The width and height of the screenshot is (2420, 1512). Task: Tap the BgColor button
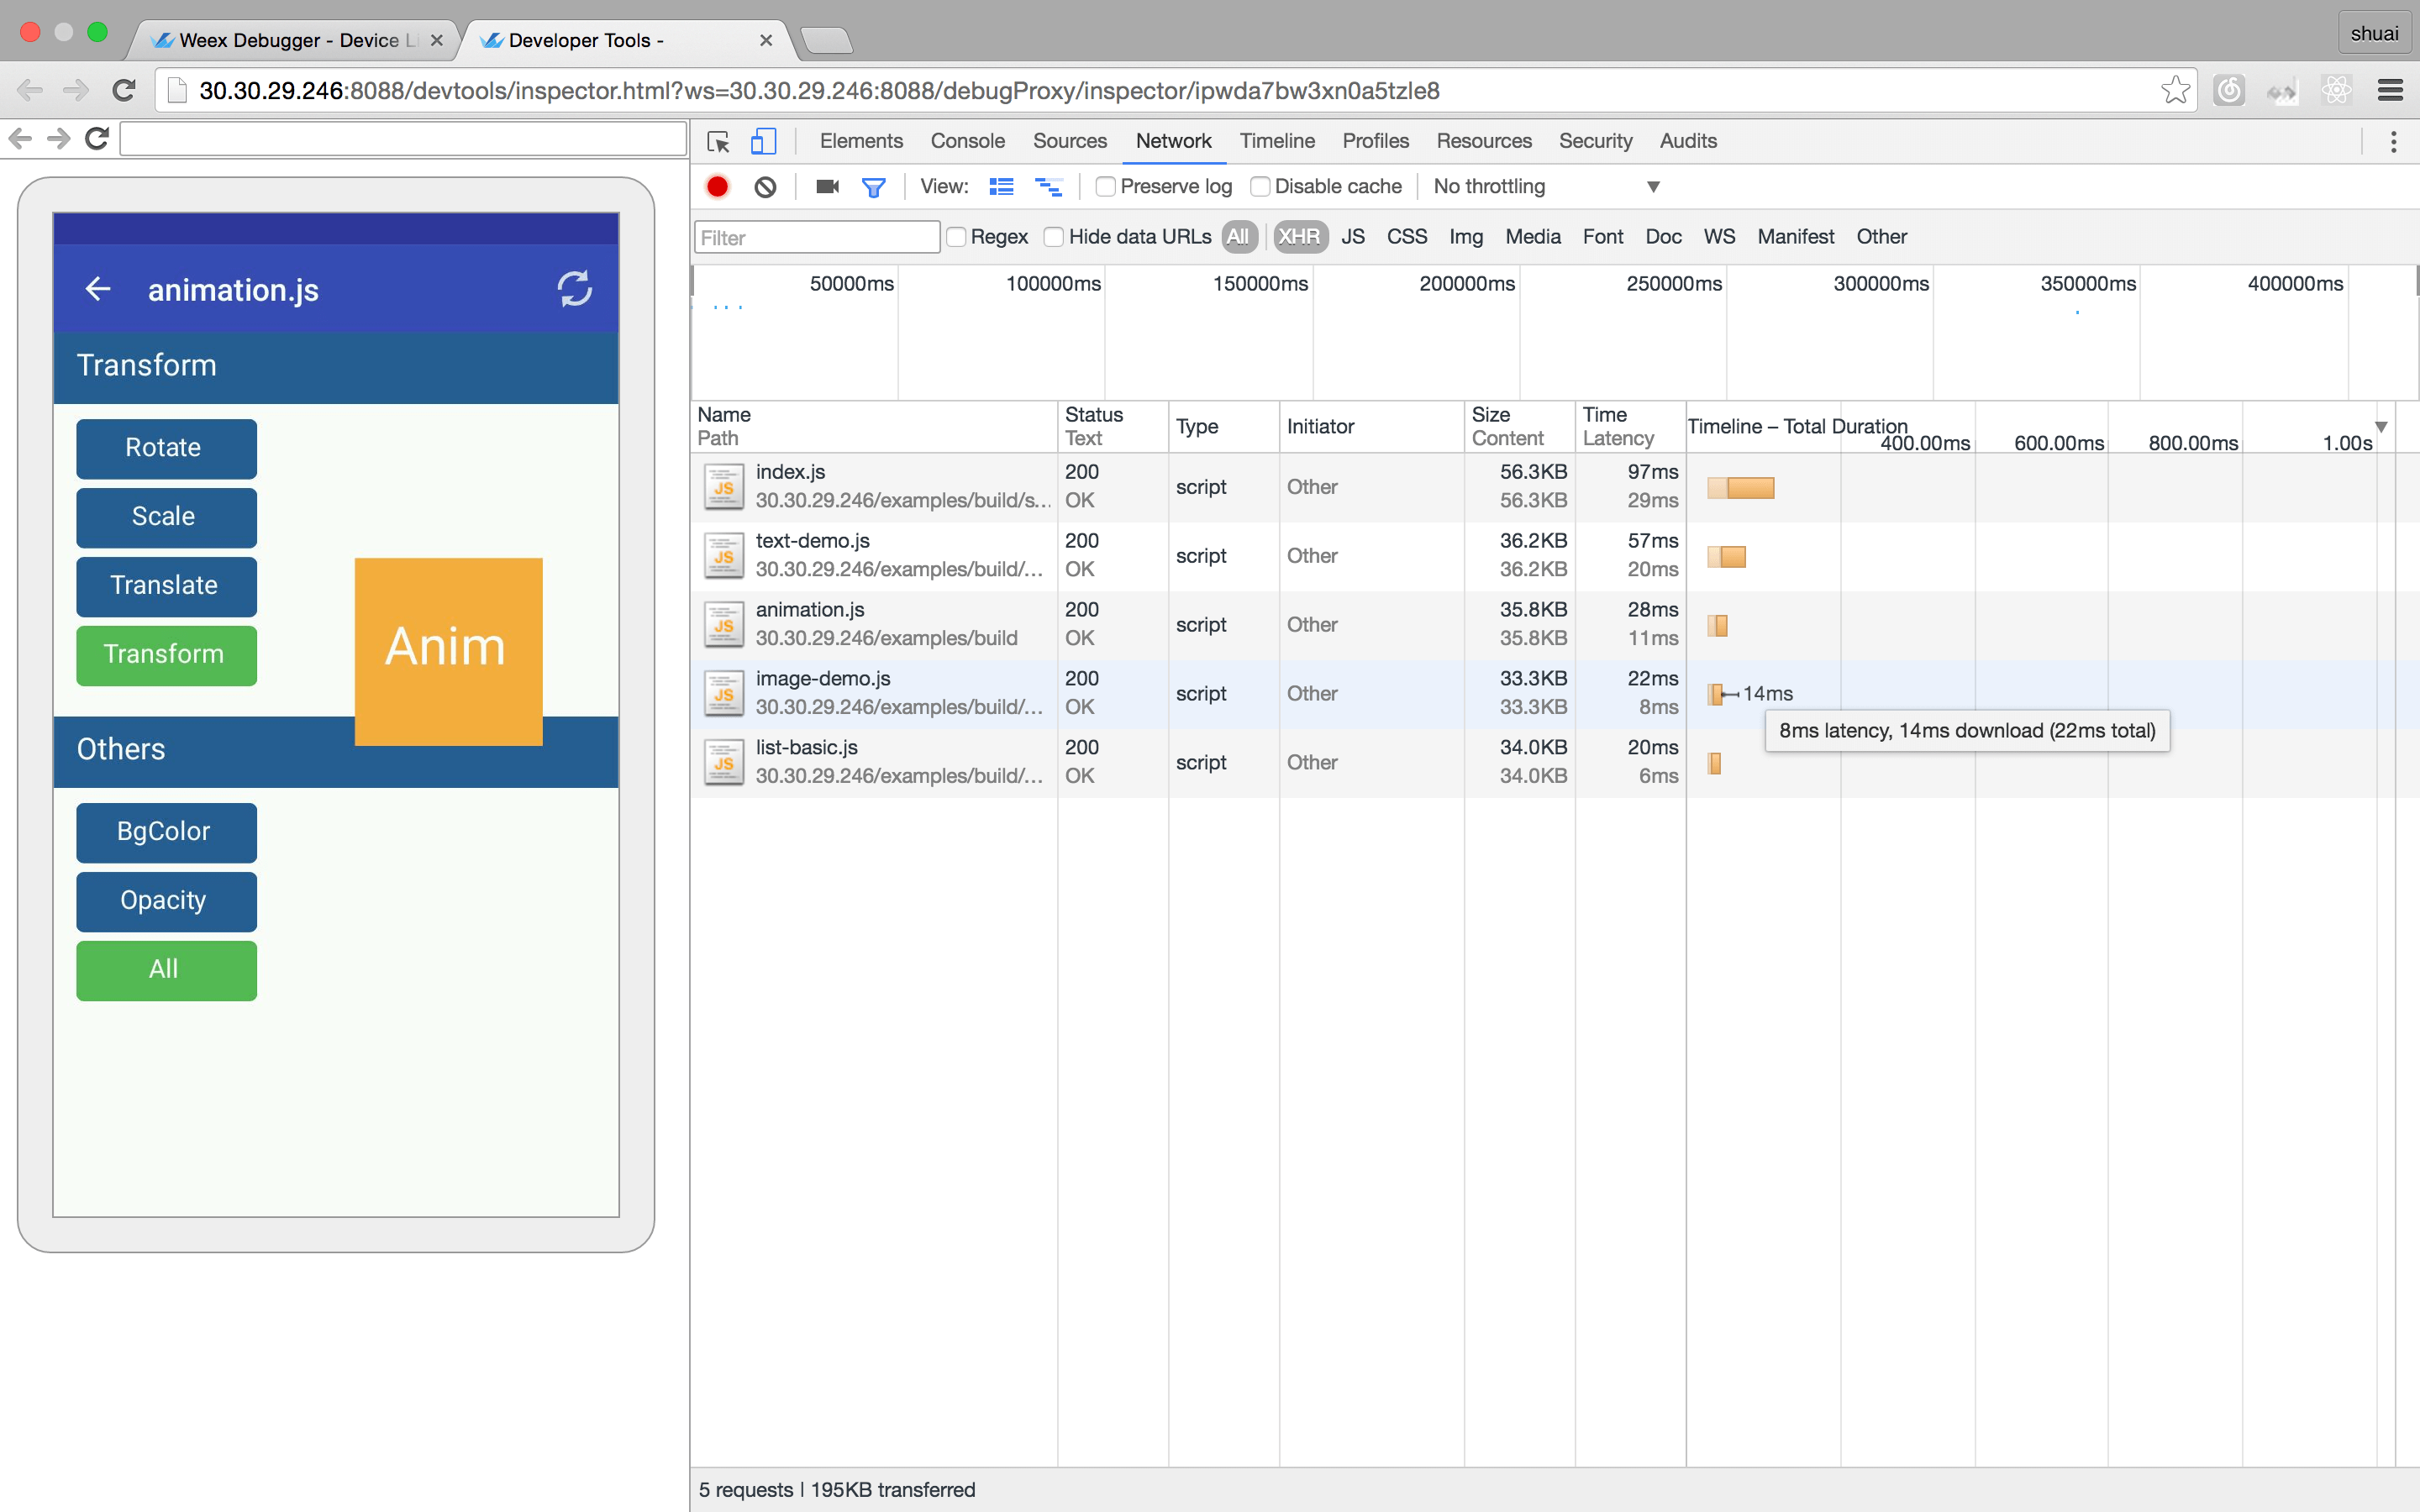tap(166, 832)
